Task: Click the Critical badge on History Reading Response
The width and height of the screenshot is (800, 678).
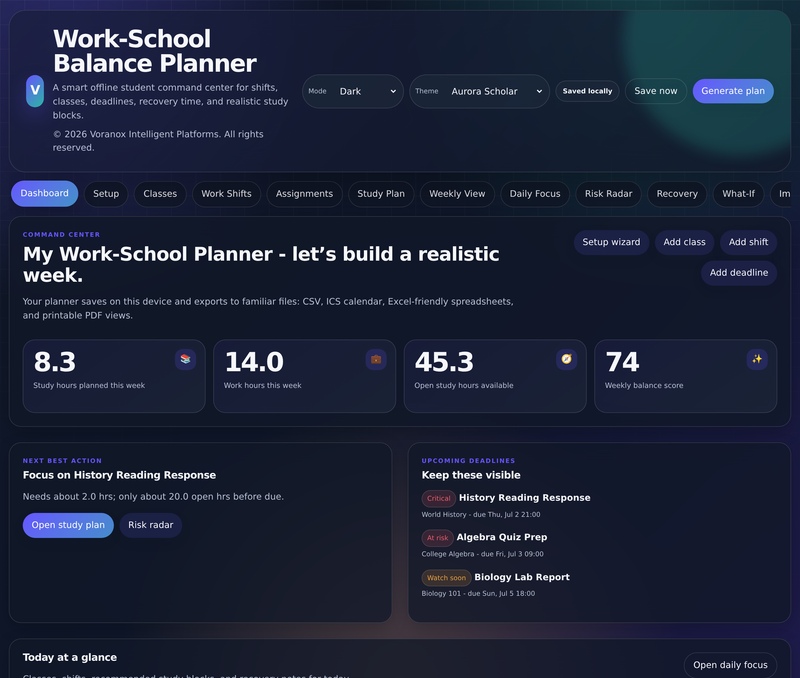Action: tap(439, 498)
